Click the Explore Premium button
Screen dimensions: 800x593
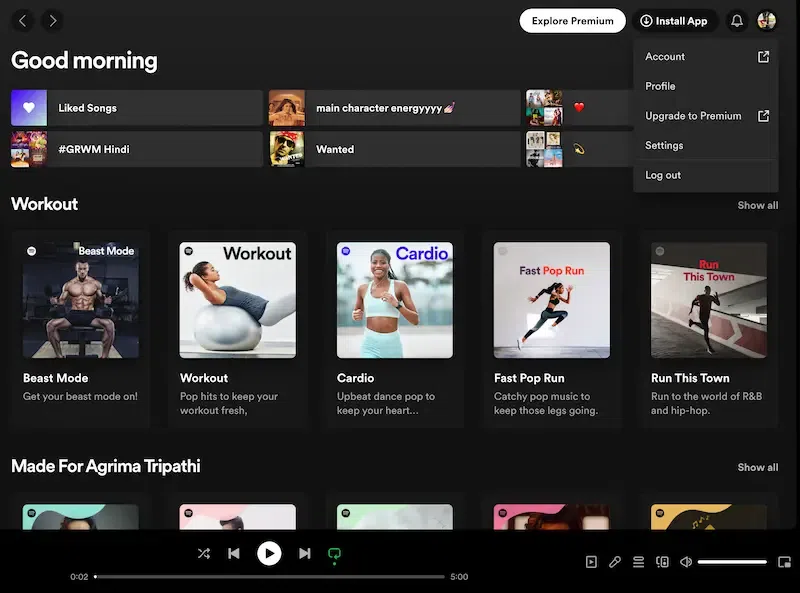click(x=572, y=20)
